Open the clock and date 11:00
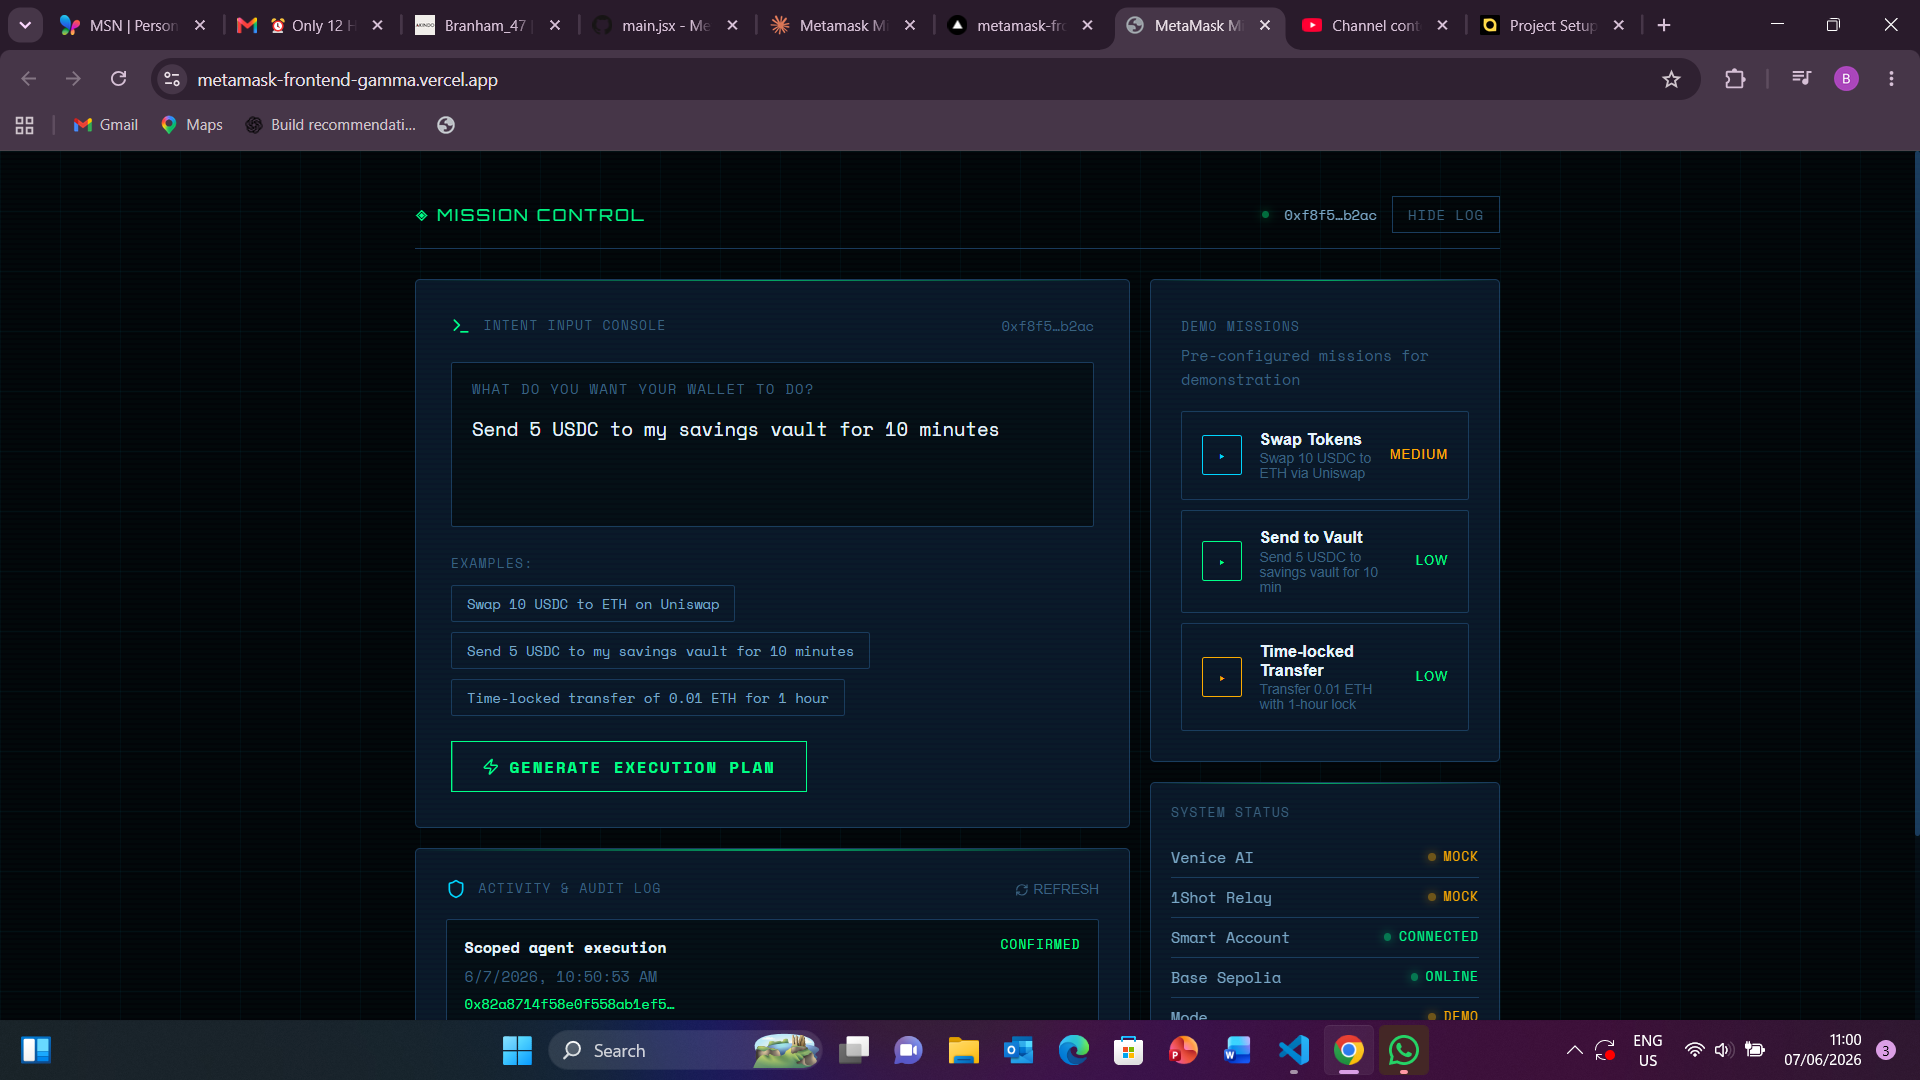The height and width of the screenshot is (1080, 1920). pos(1822,1050)
